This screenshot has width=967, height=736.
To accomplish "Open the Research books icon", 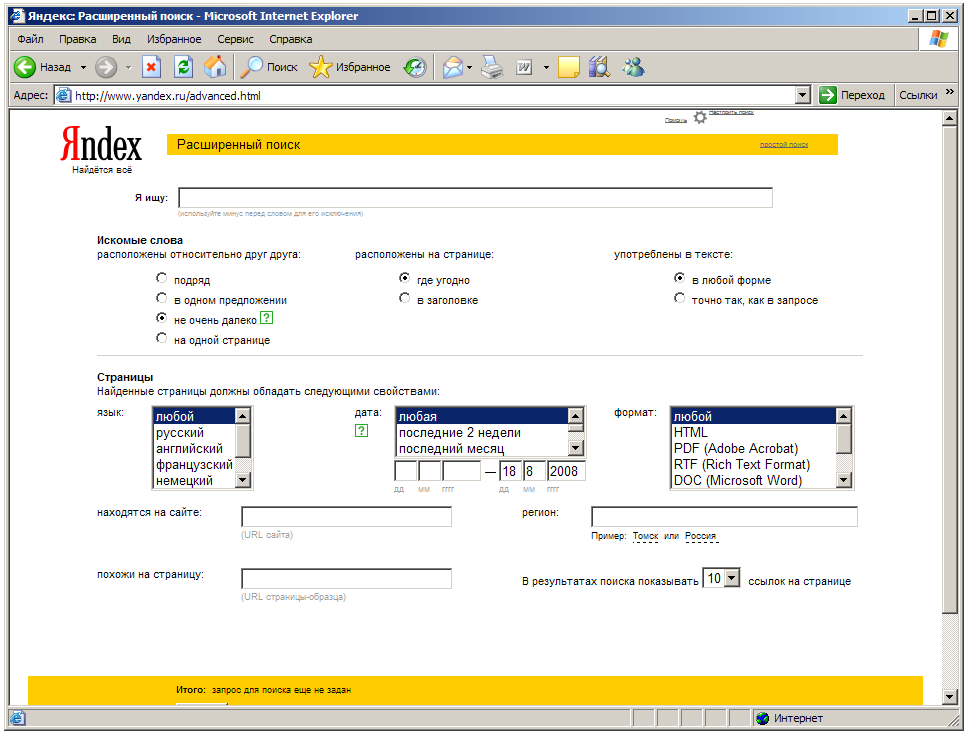I will pyautogui.click(x=599, y=67).
